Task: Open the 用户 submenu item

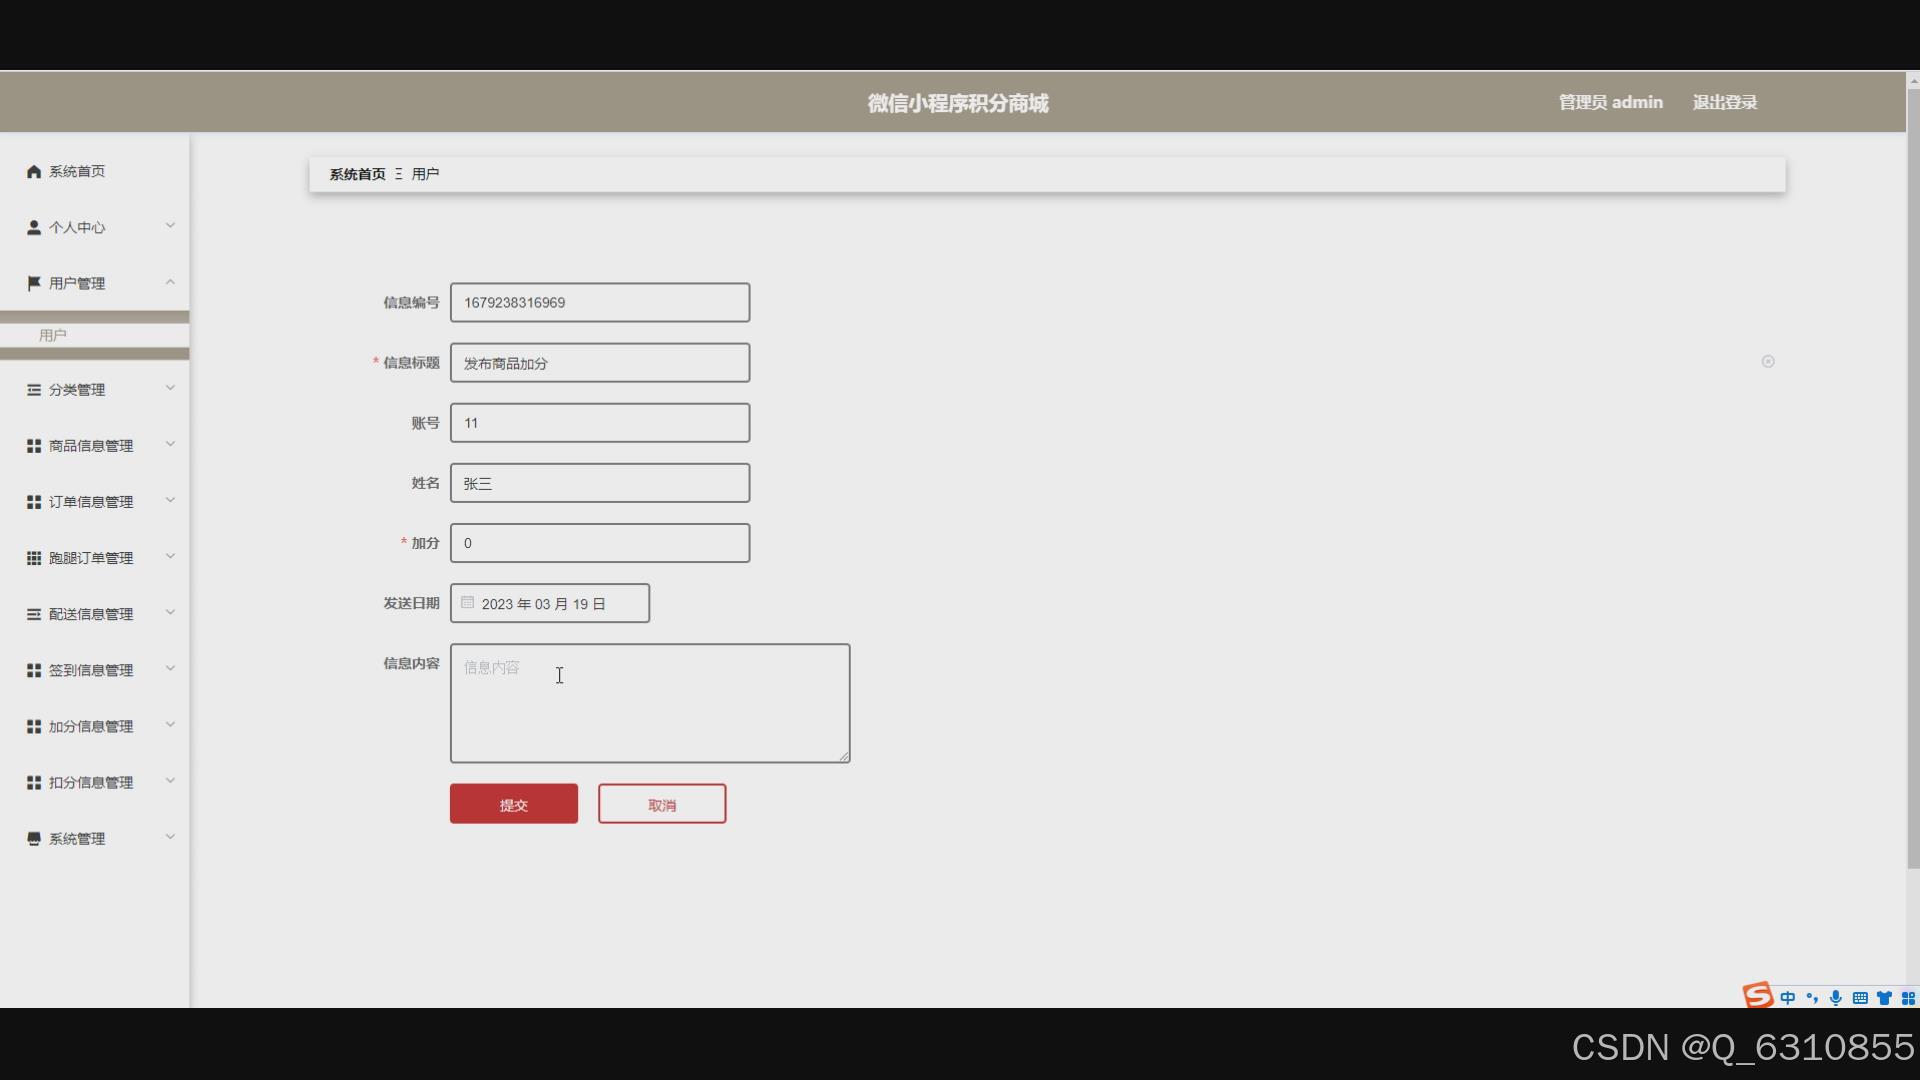Action: pyautogui.click(x=53, y=335)
